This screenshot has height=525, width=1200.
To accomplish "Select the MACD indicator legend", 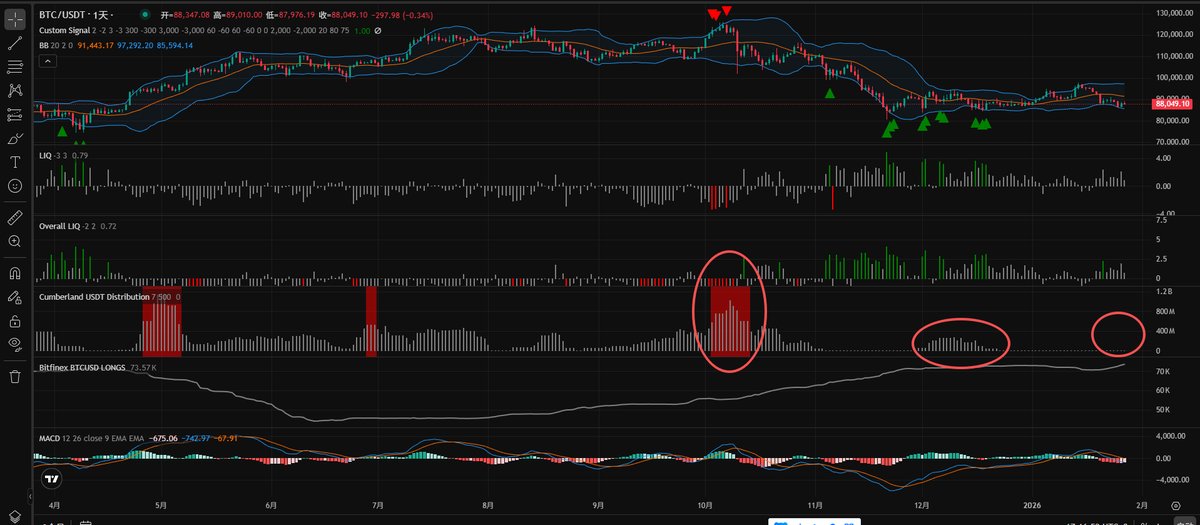I will coord(47,438).
